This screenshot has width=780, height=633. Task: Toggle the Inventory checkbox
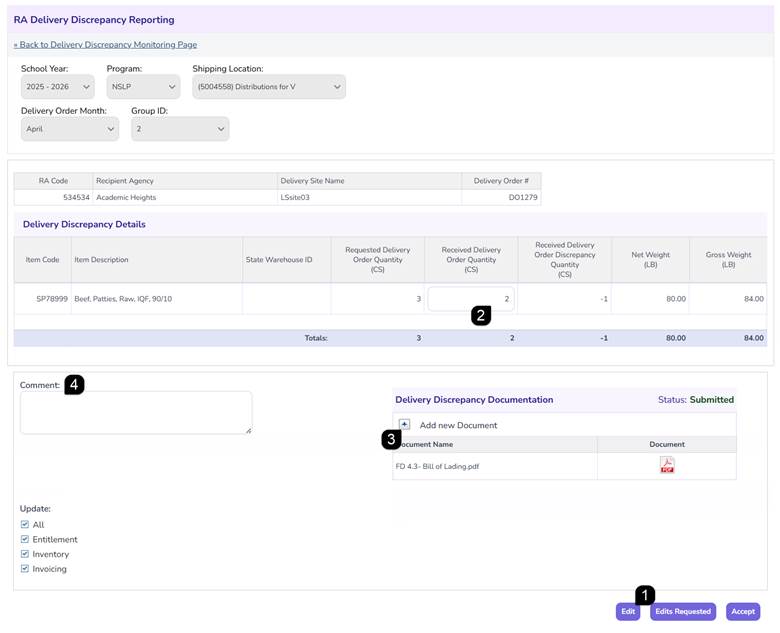25,554
